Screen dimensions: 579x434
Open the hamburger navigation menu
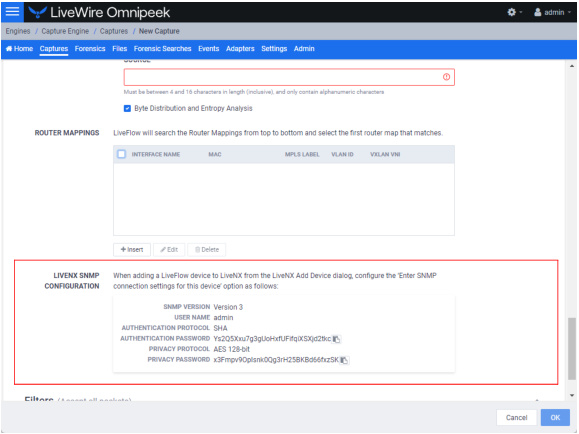(12, 11)
